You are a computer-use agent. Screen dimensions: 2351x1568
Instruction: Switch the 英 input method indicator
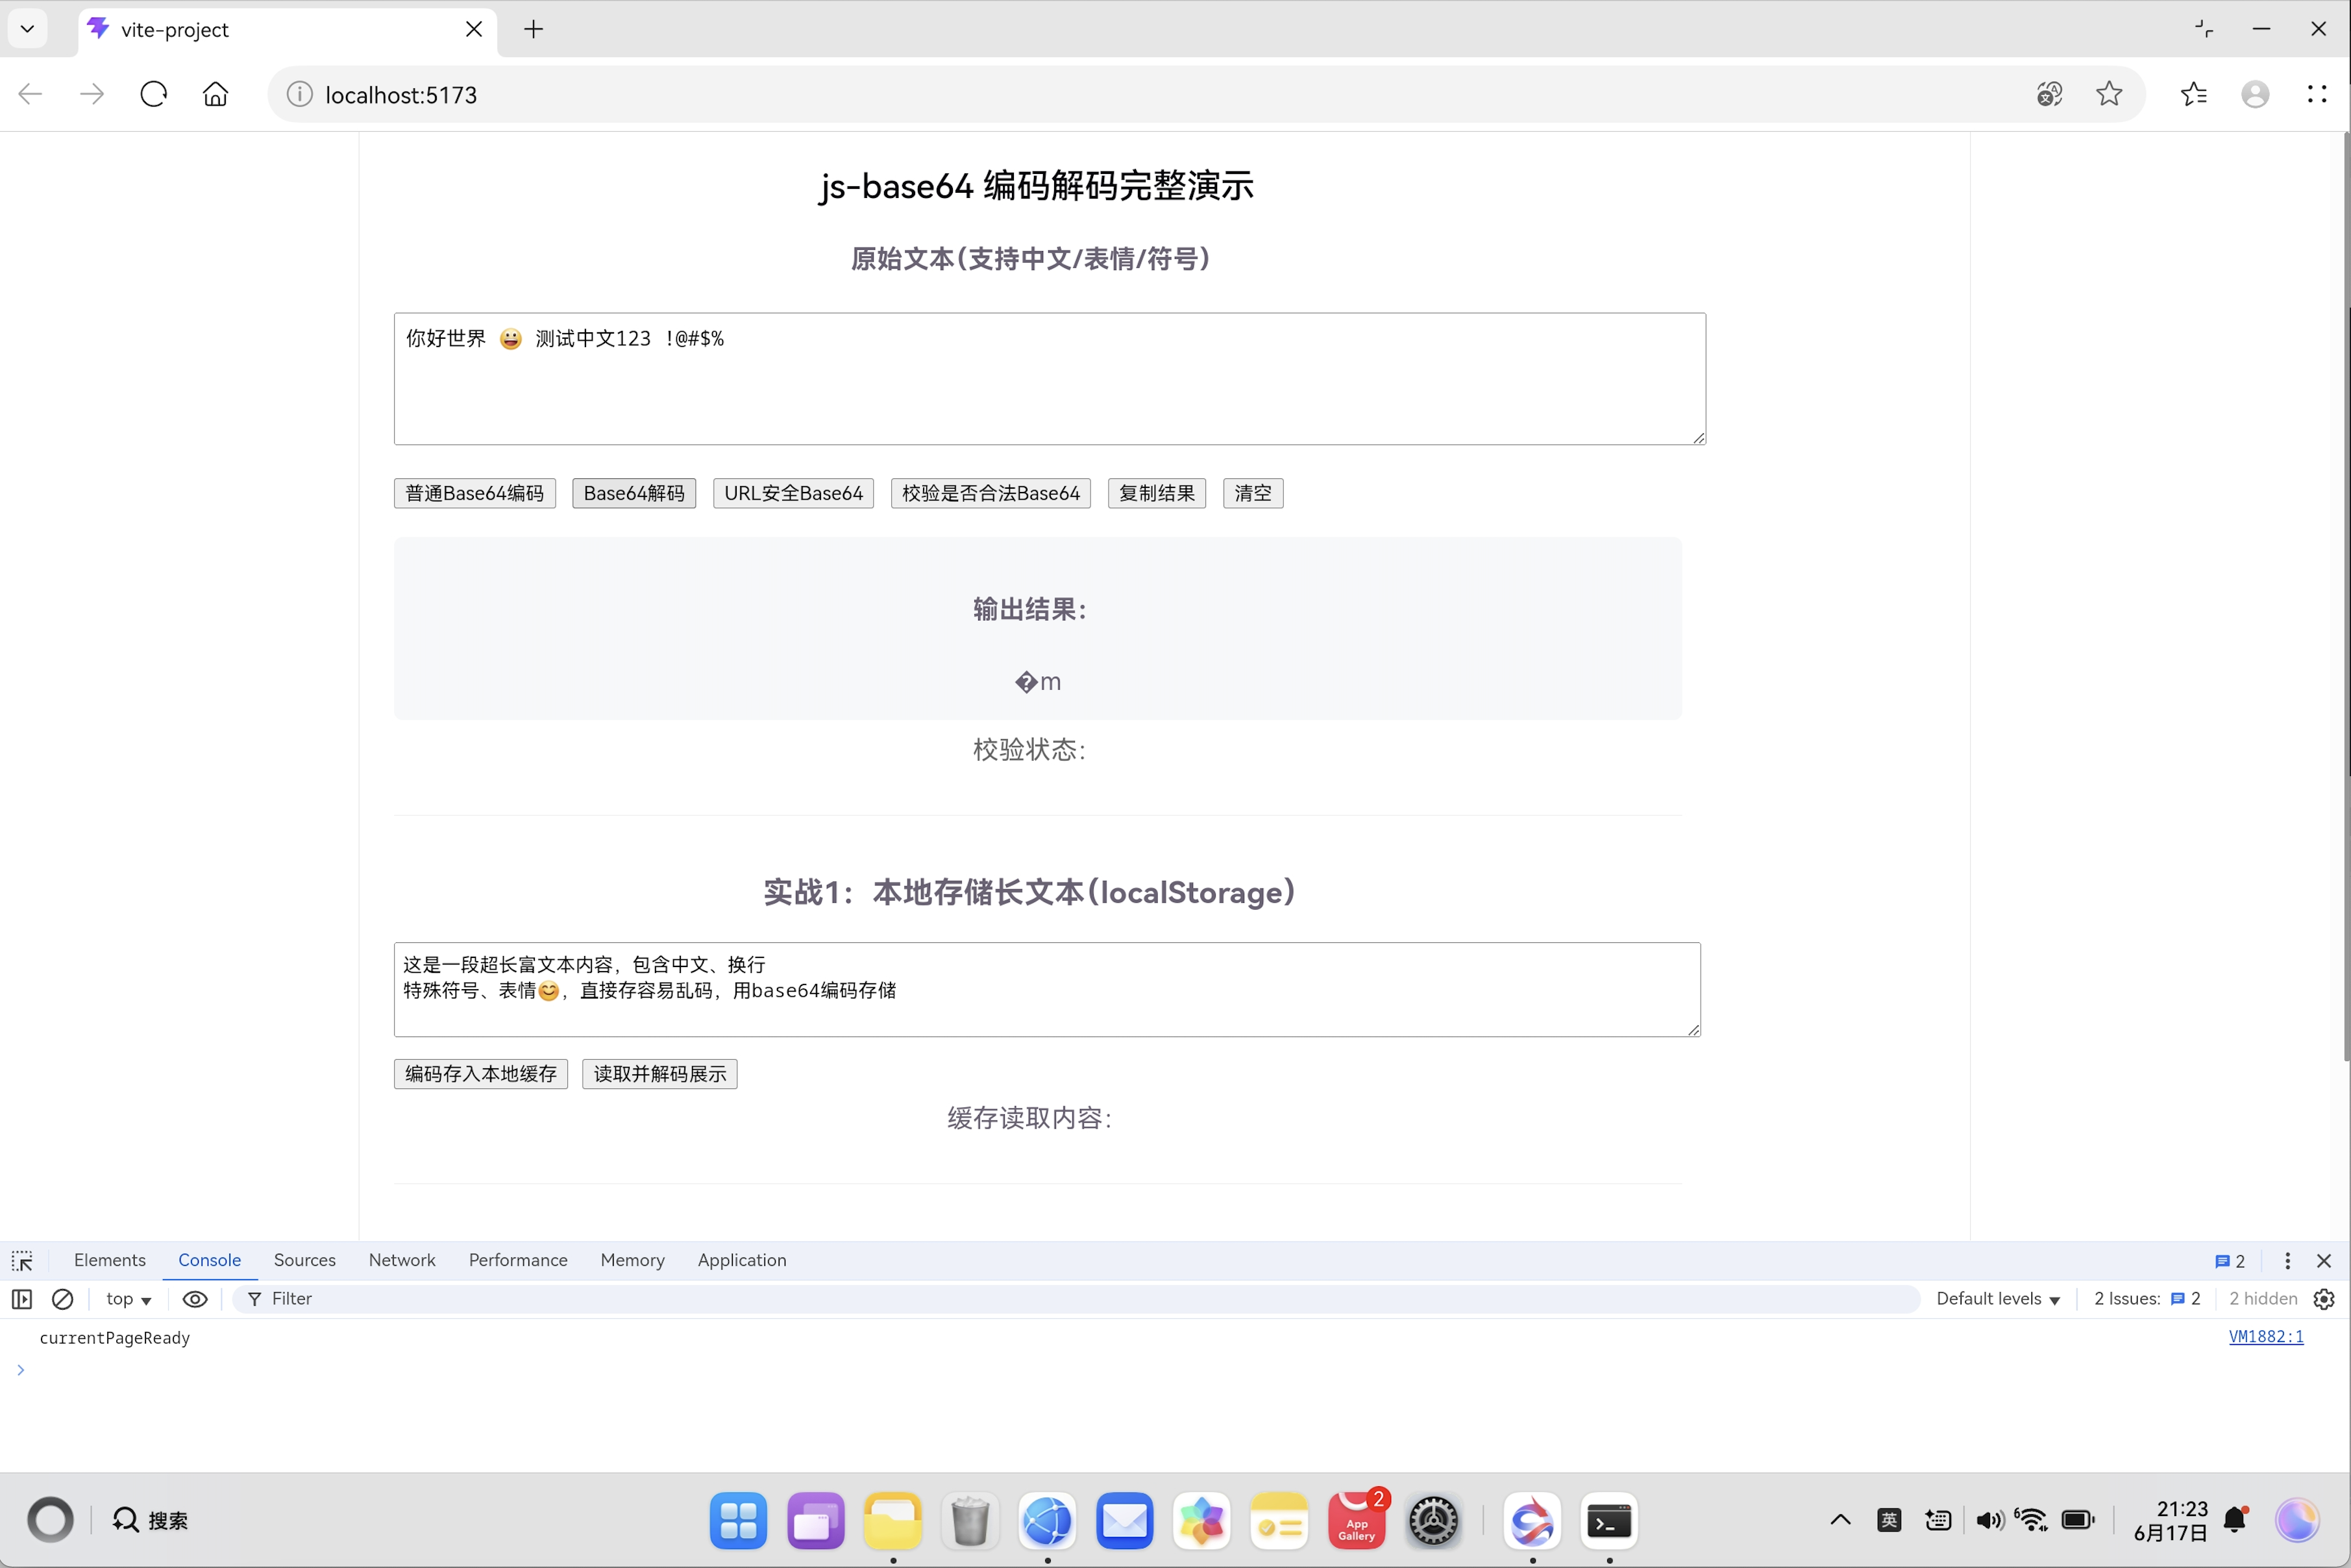pyautogui.click(x=1889, y=1520)
